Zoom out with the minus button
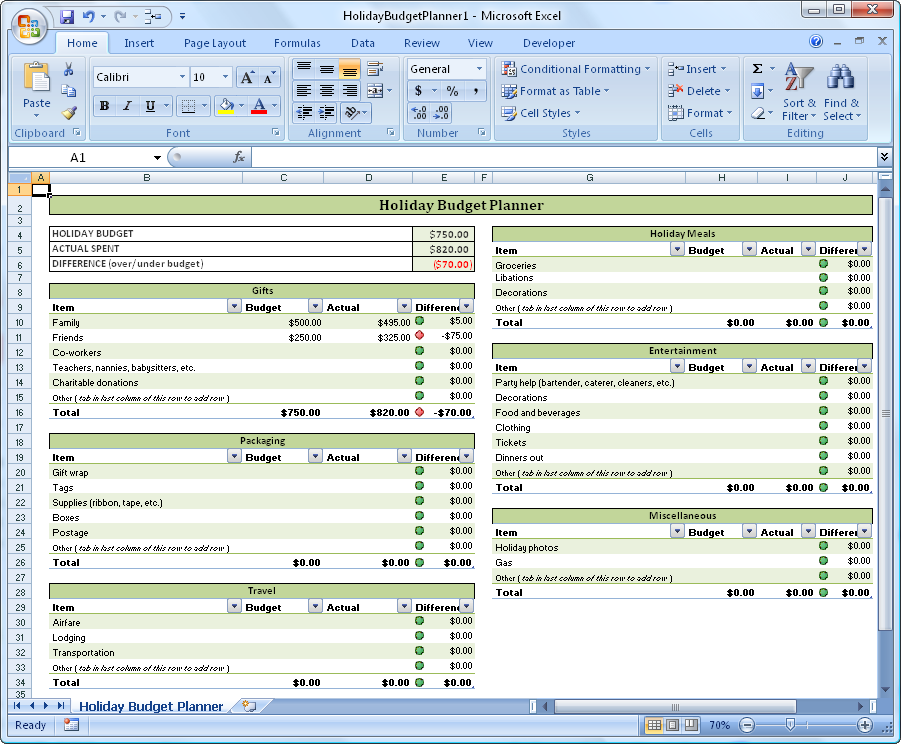 (746, 725)
